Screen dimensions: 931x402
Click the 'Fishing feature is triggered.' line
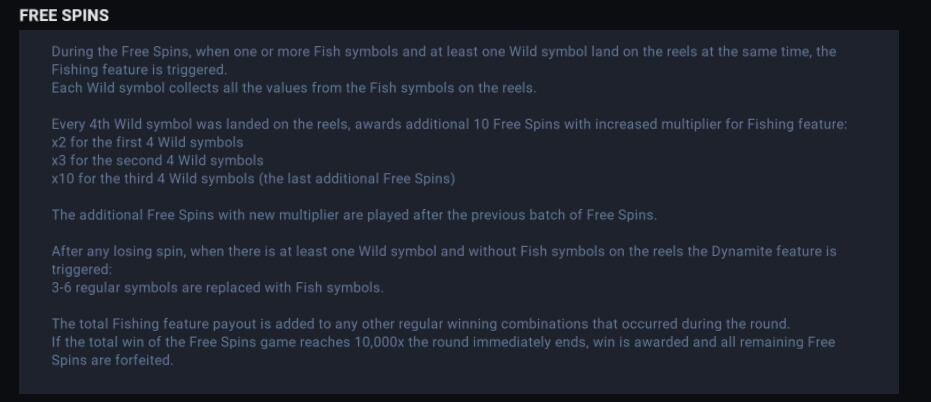click(x=140, y=70)
